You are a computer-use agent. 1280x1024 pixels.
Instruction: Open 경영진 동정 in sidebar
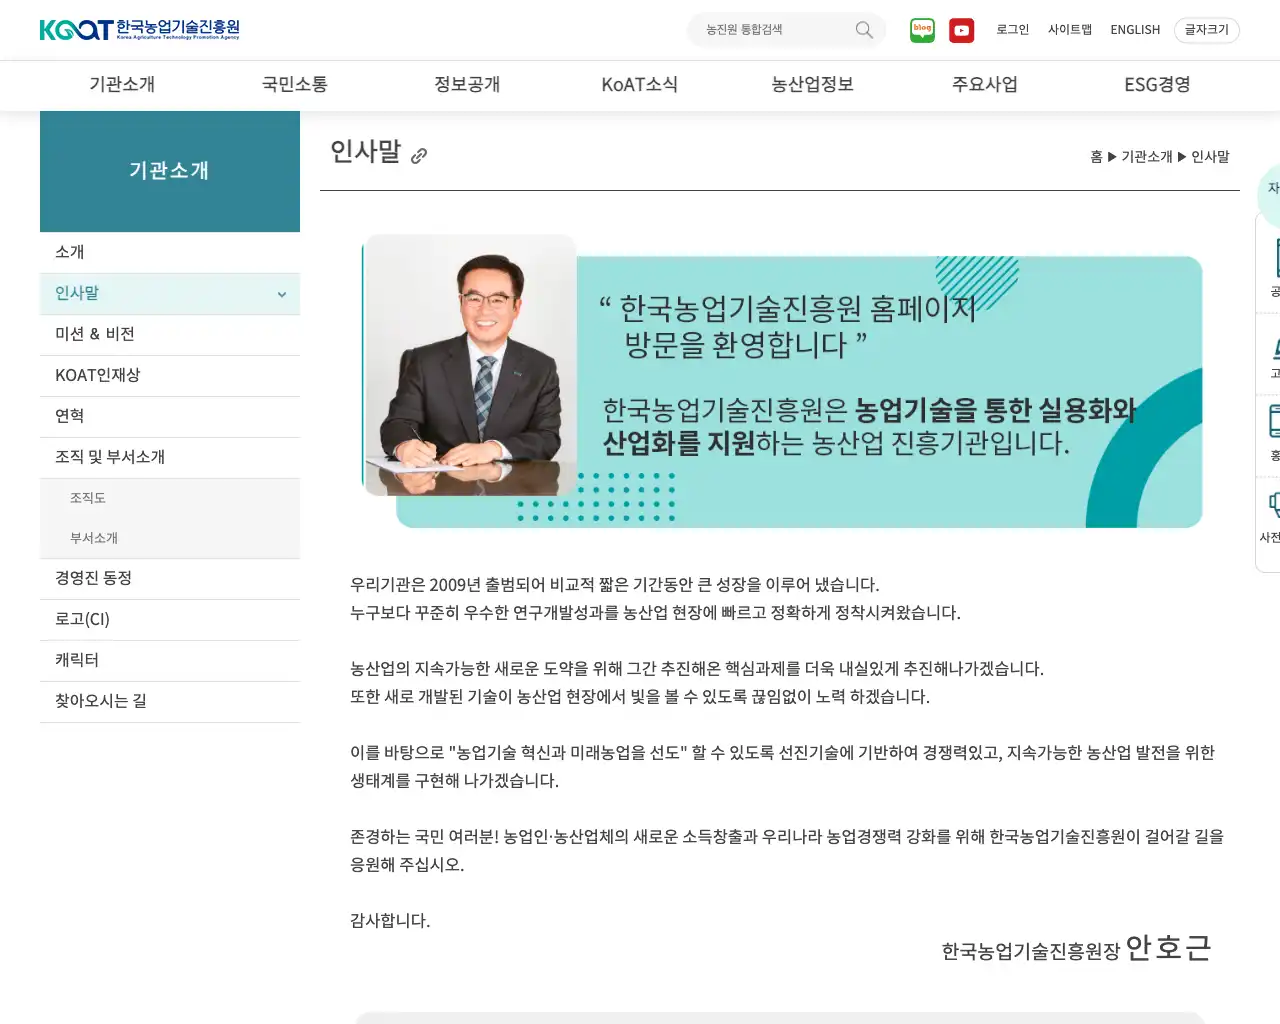pyautogui.click(x=170, y=578)
